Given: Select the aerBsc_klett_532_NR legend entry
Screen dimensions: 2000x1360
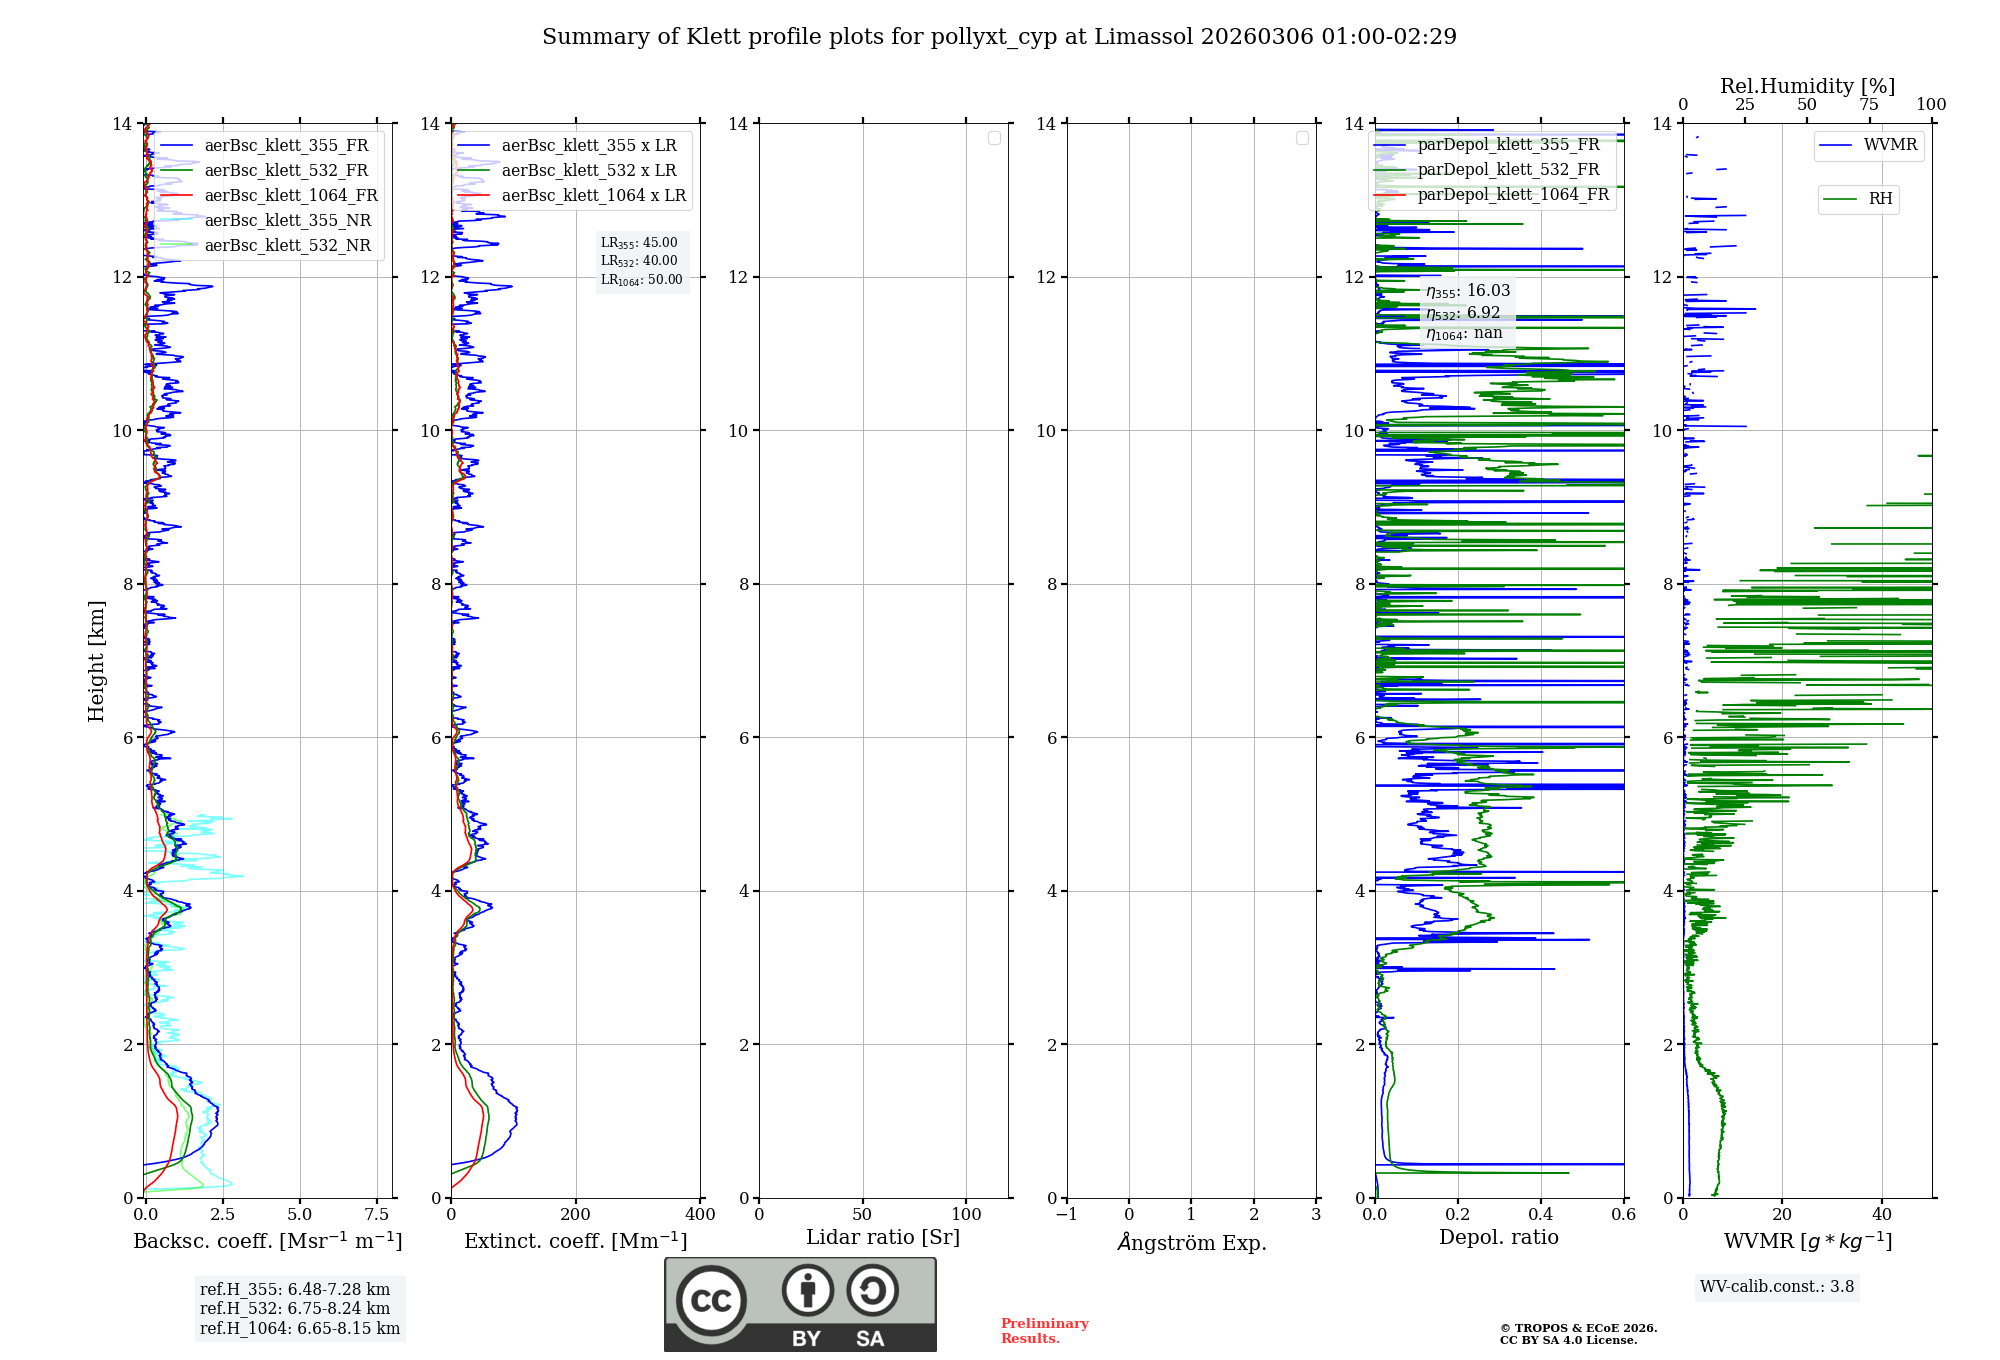Looking at the screenshot, I should 287,245.
